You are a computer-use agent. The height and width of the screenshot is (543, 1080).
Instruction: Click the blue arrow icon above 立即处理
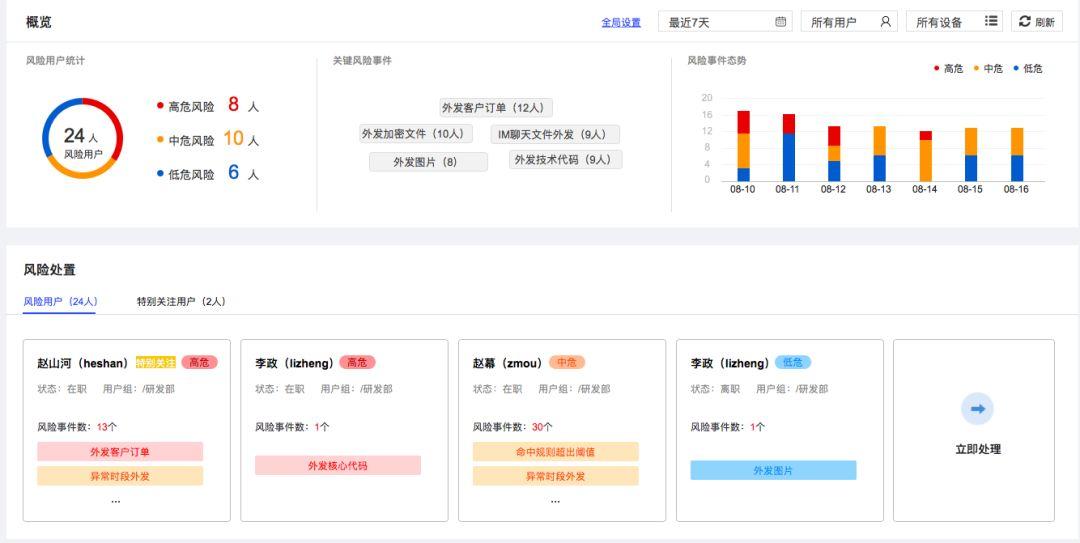[977, 409]
